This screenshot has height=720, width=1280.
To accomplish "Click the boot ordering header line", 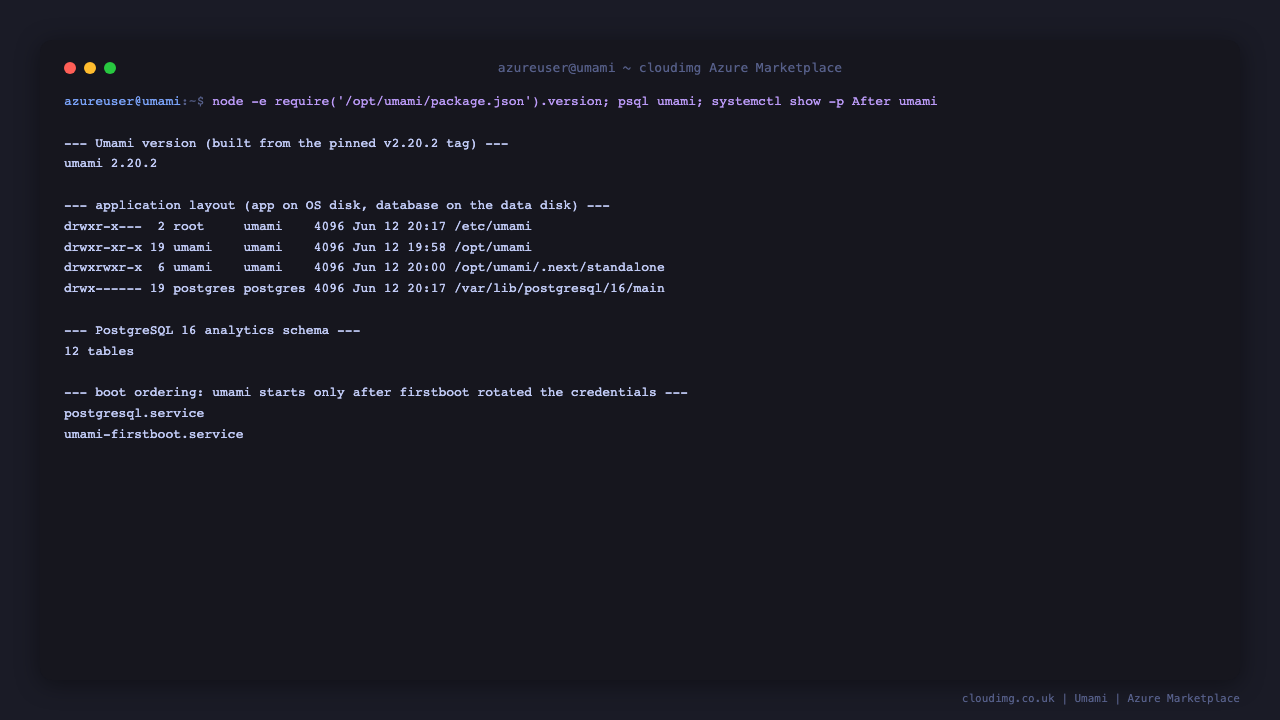I will (x=376, y=392).
